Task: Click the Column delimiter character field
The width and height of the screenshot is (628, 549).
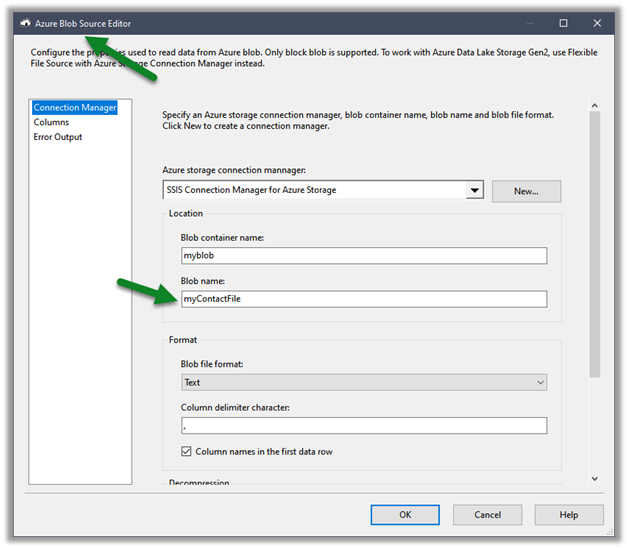Action: pyautogui.click(x=363, y=426)
